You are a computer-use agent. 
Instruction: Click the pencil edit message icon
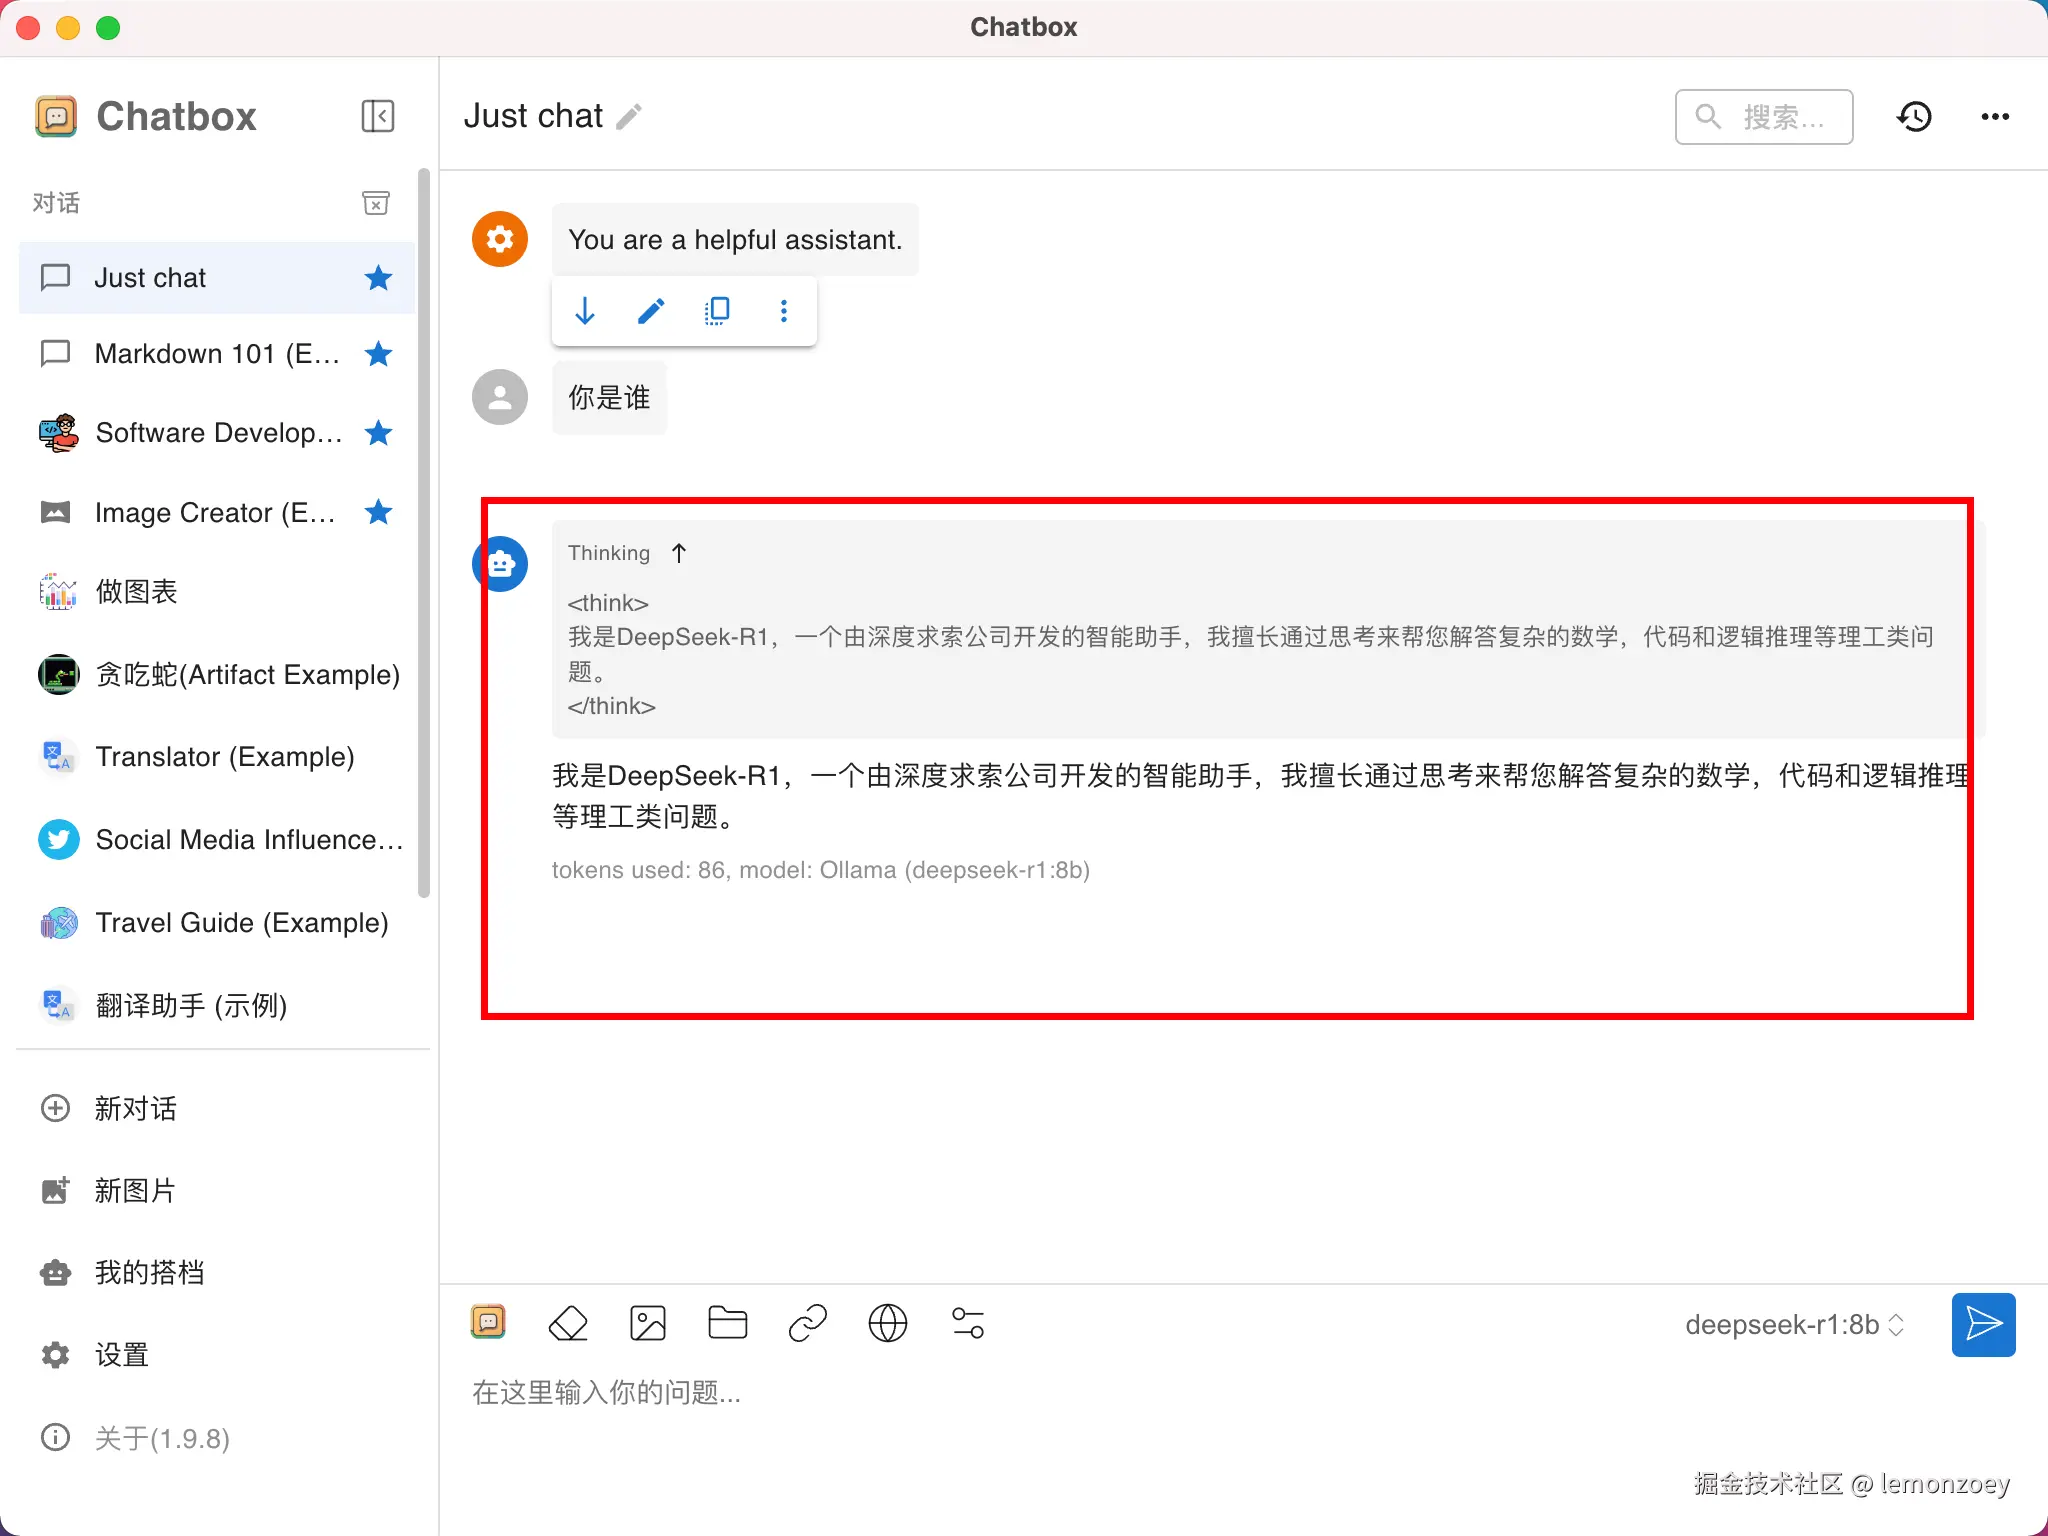[651, 312]
